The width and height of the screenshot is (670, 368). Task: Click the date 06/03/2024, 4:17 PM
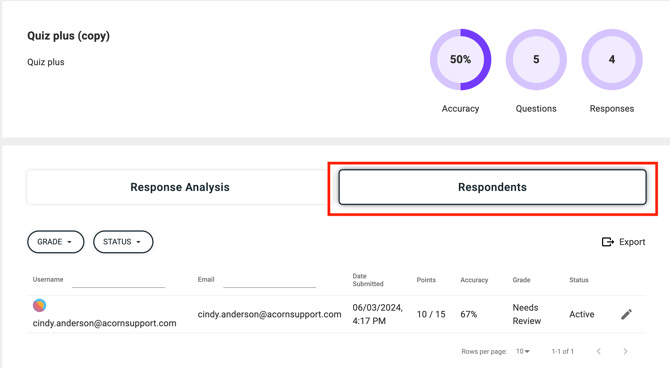(x=378, y=314)
